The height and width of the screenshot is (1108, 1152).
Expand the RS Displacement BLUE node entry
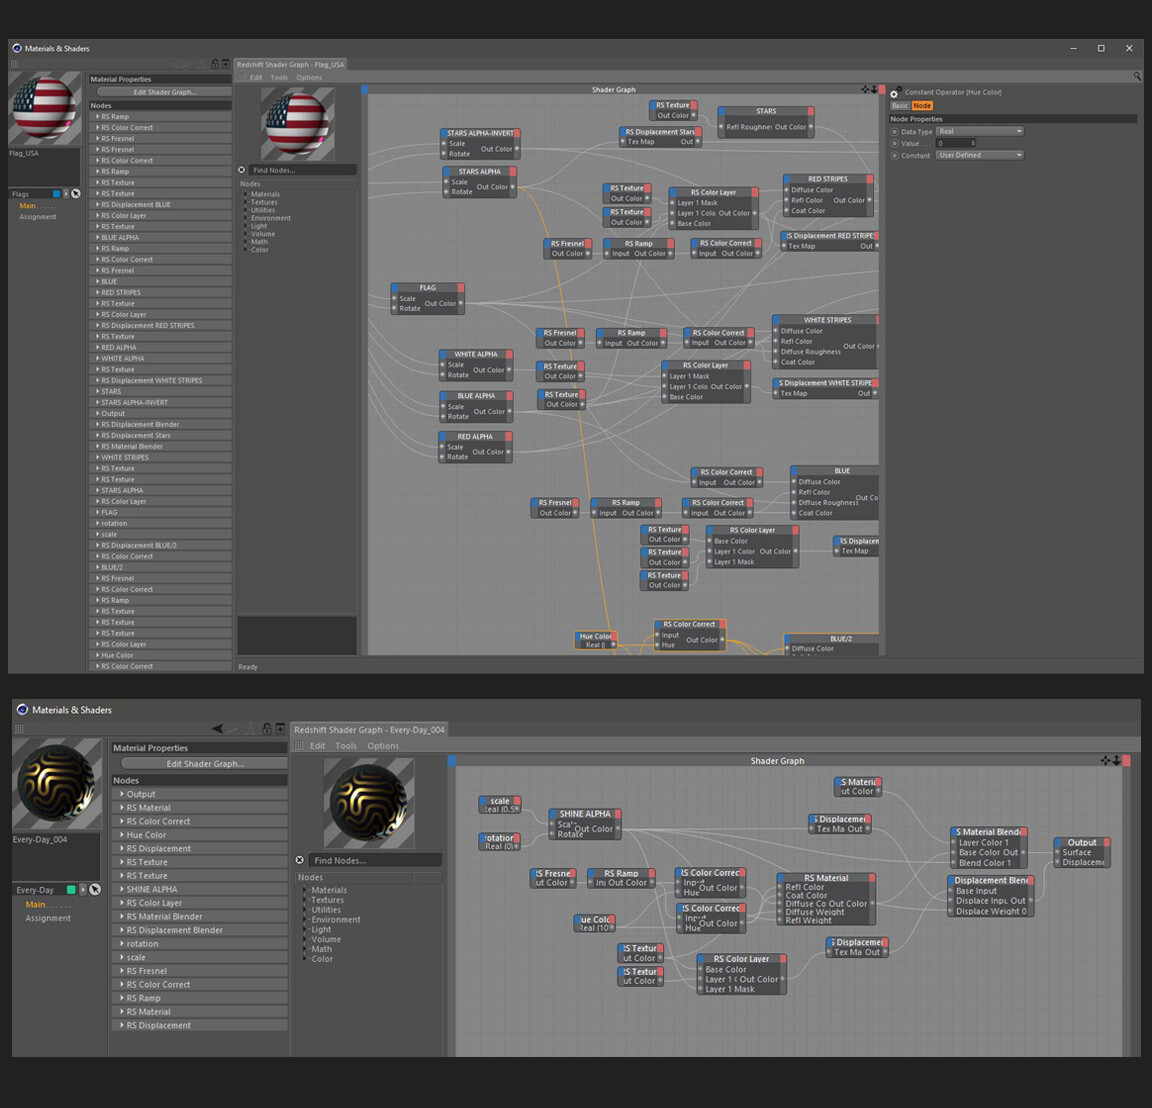pyautogui.click(x=135, y=204)
